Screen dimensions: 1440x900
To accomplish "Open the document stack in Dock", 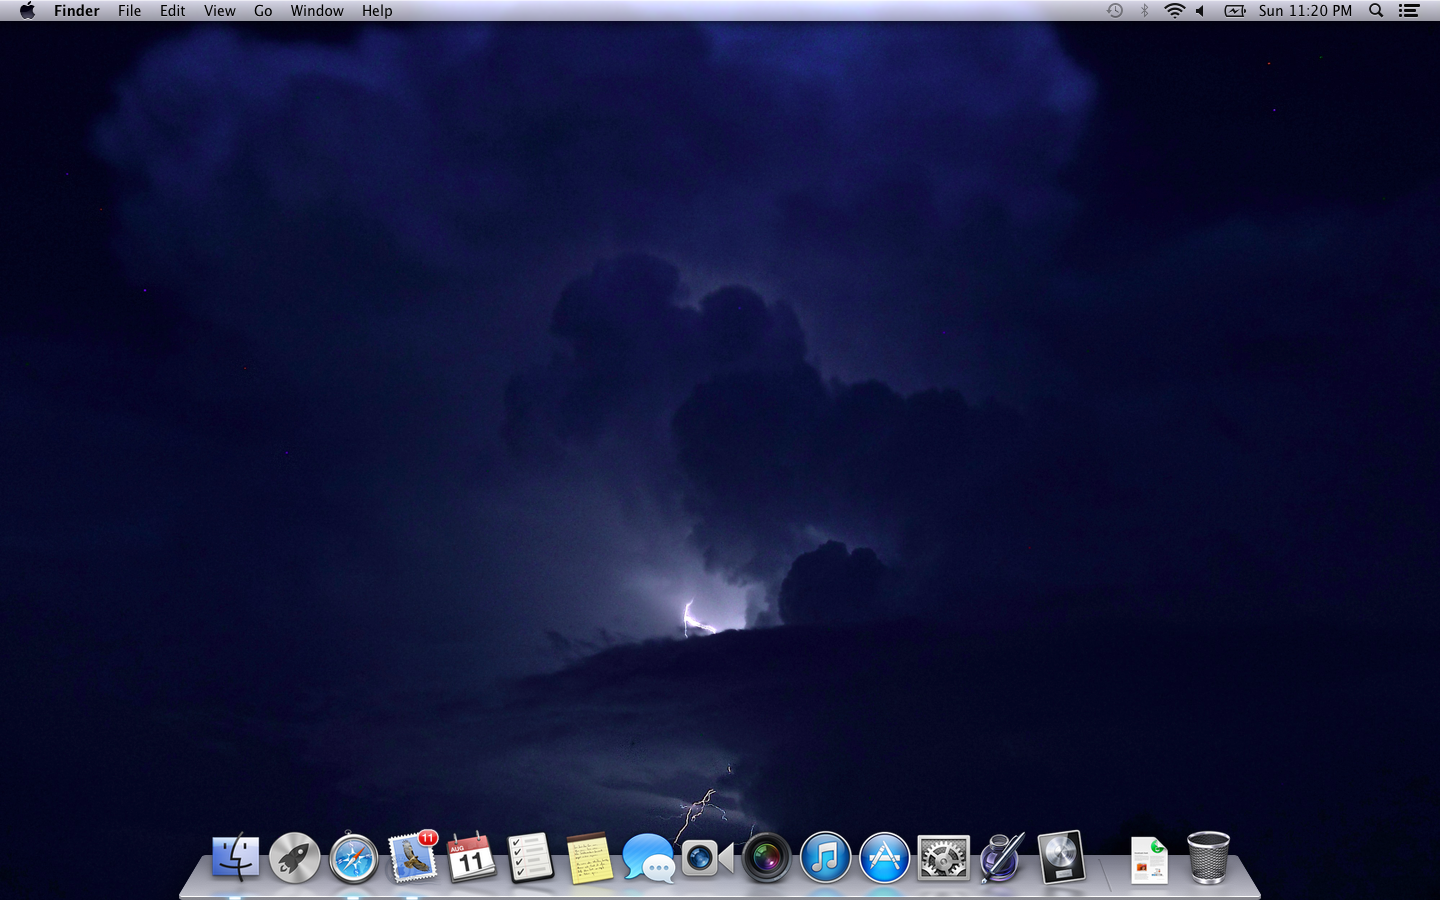I will (1149, 860).
